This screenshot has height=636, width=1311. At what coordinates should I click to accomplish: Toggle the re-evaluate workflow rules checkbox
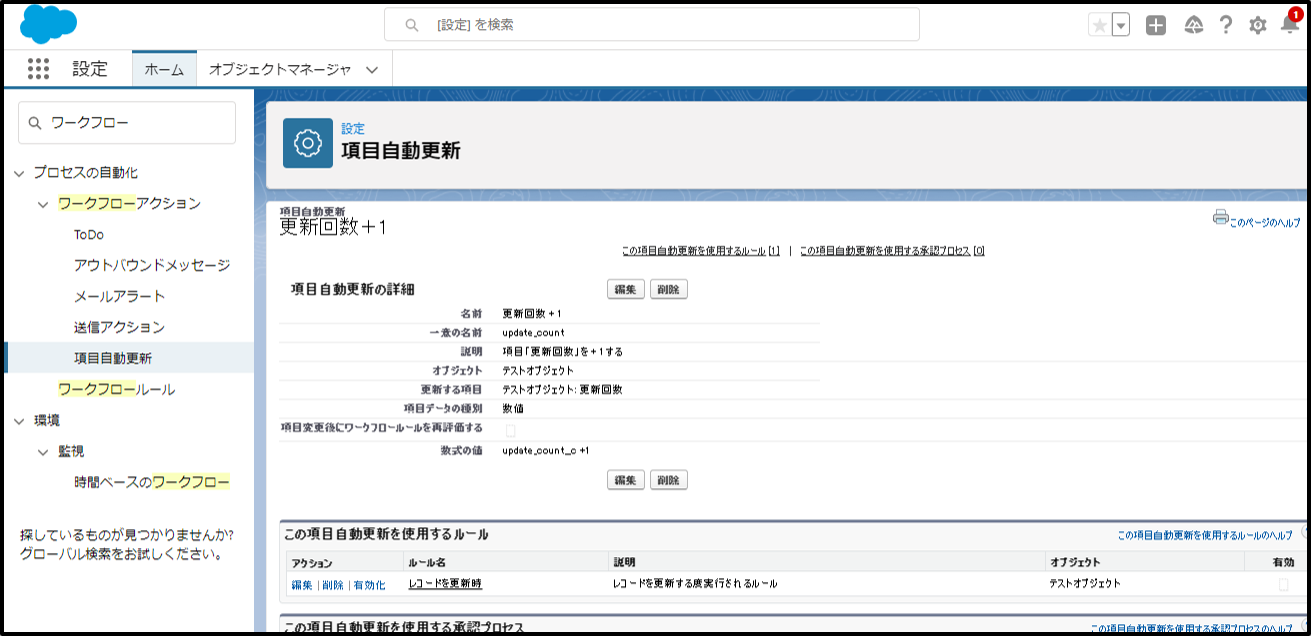pyautogui.click(x=510, y=430)
